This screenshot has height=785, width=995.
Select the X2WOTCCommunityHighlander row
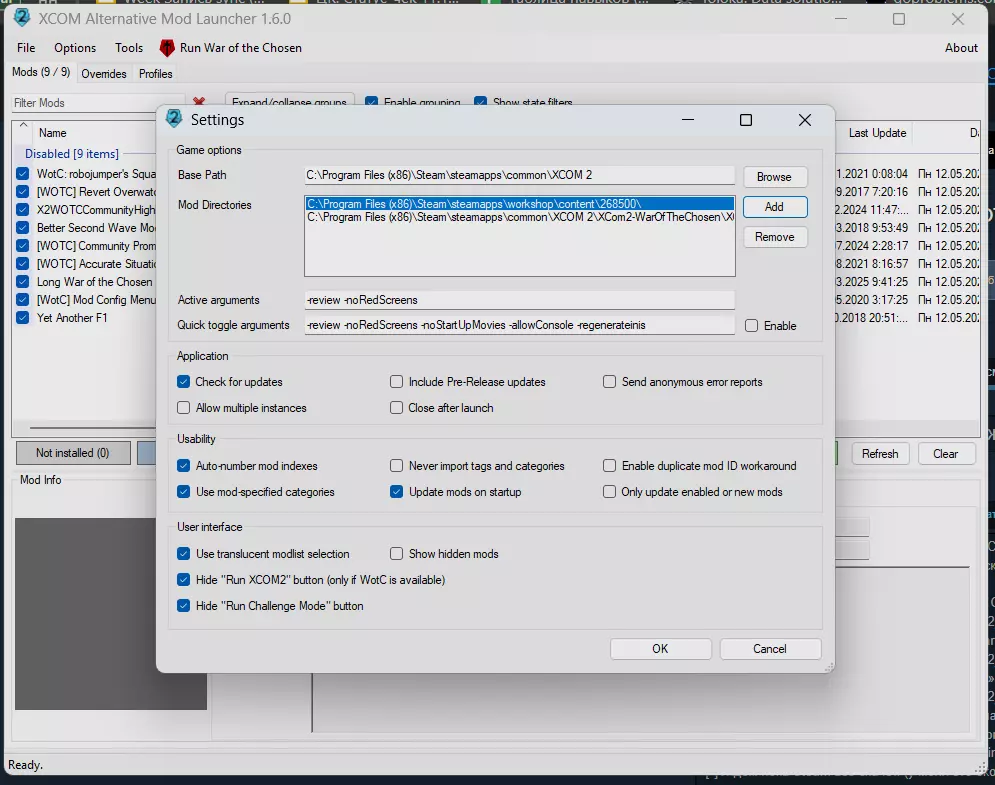click(96, 209)
